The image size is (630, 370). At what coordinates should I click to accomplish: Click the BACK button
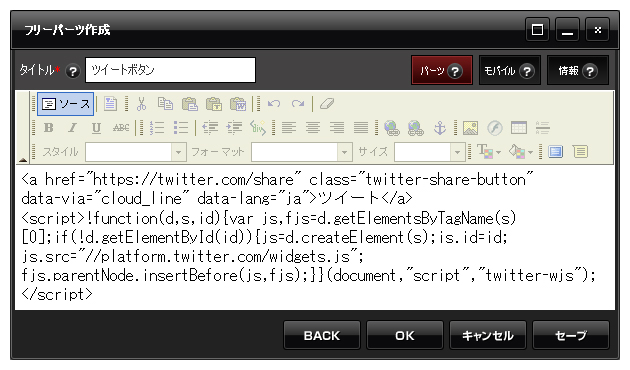pos(321,335)
